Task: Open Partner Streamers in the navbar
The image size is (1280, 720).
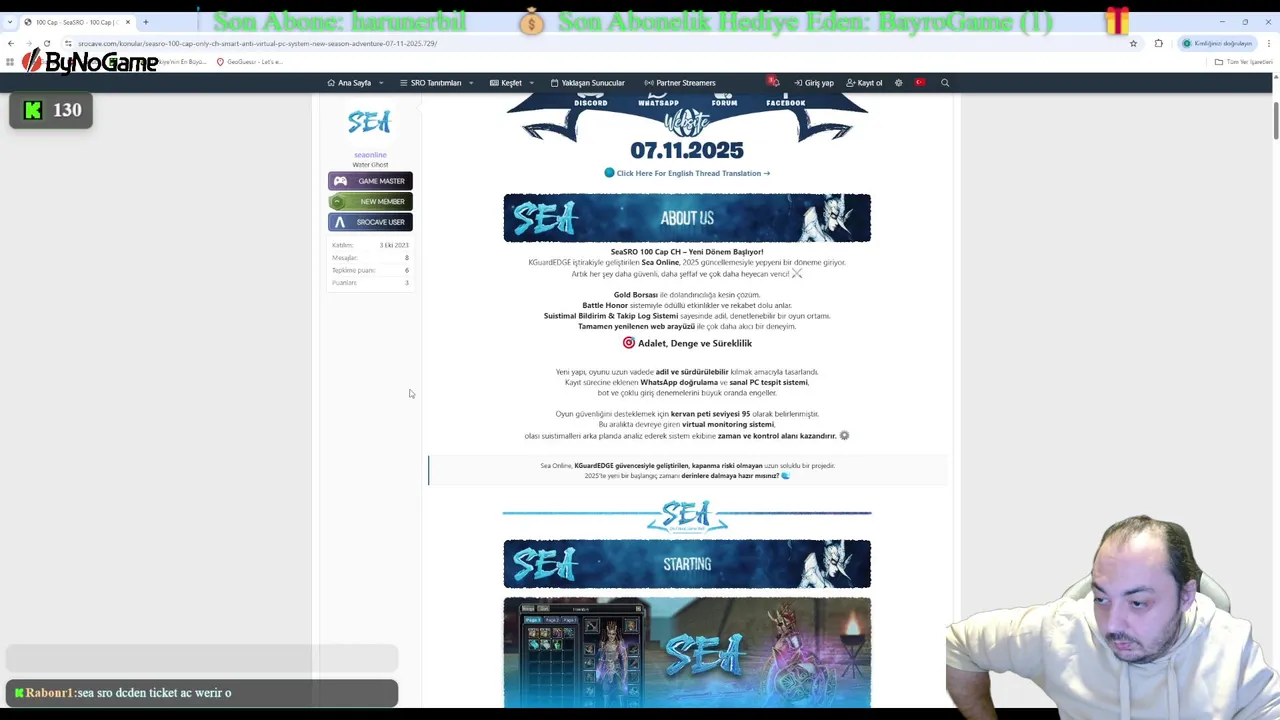Action: 680,83
